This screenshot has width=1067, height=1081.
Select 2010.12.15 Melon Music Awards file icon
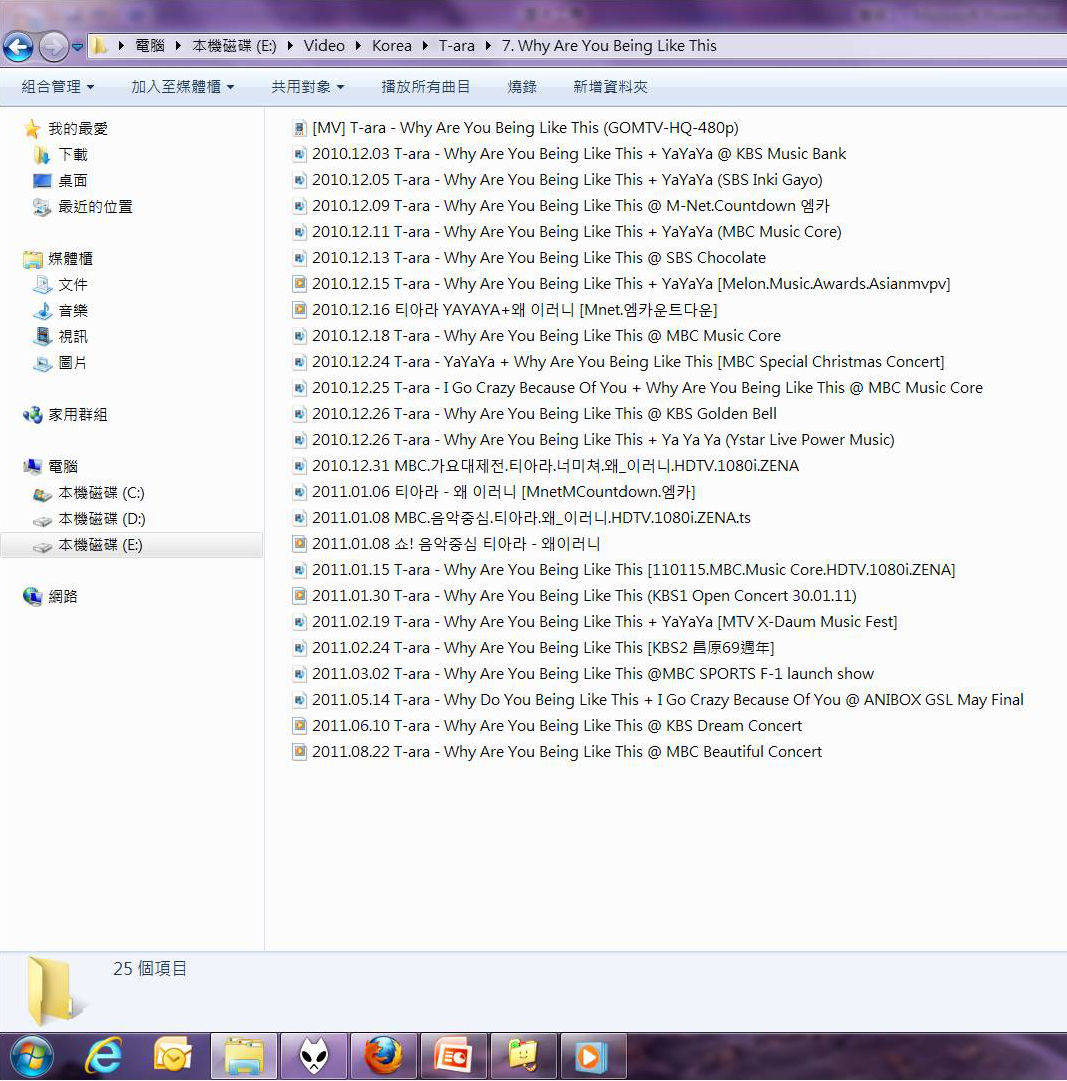[299, 284]
